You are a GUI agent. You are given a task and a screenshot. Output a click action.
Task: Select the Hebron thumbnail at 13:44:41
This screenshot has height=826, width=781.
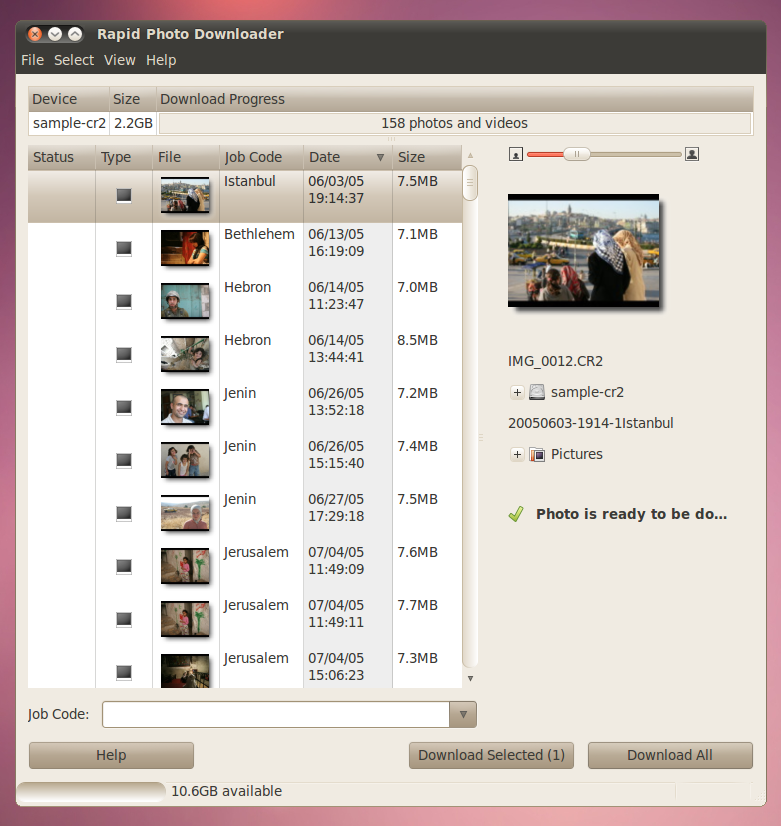185,353
